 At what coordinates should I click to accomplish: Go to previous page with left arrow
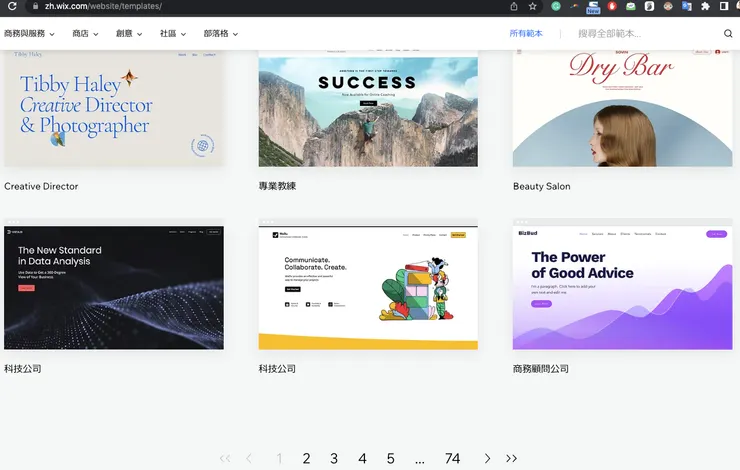pyautogui.click(x=249, y=458)
